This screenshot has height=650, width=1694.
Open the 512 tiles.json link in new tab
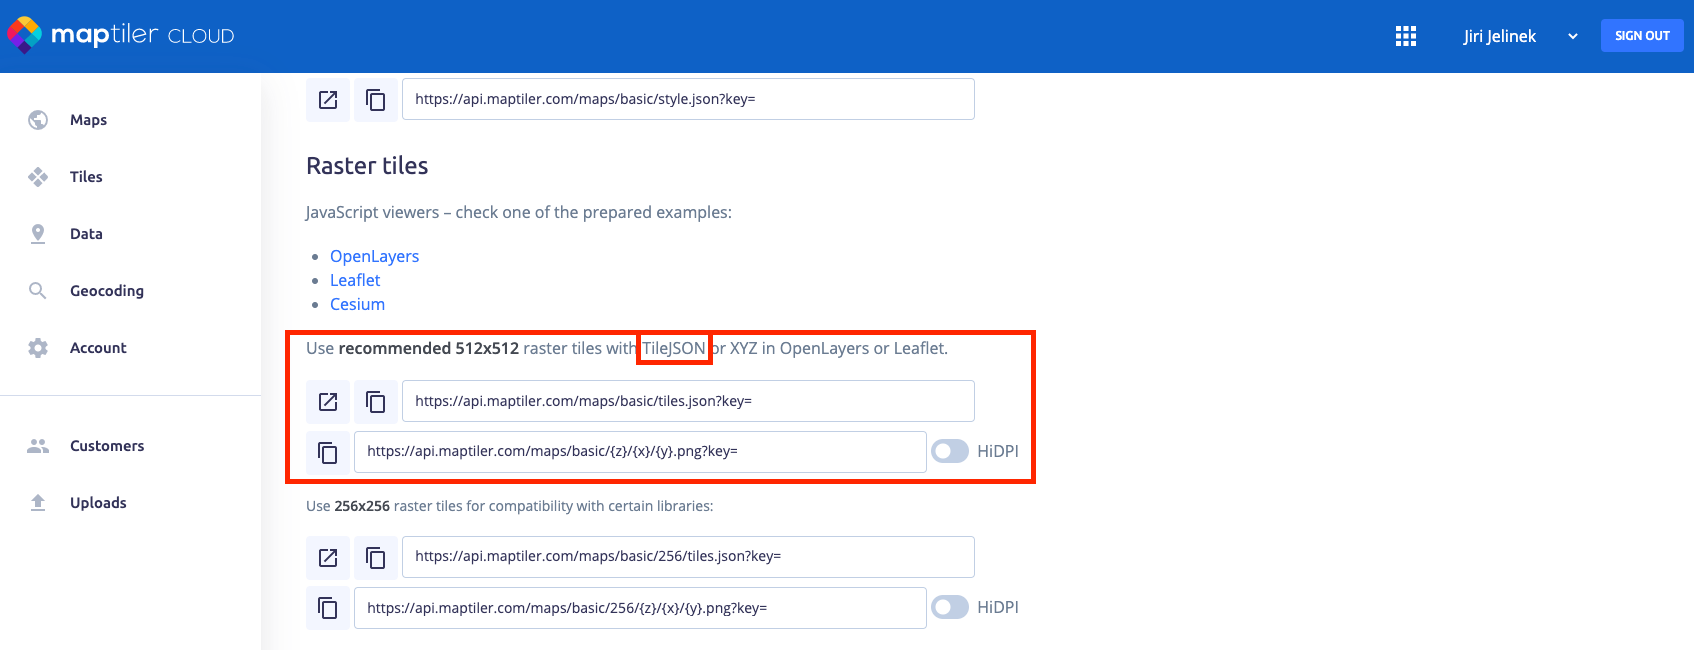coord(328,402)
